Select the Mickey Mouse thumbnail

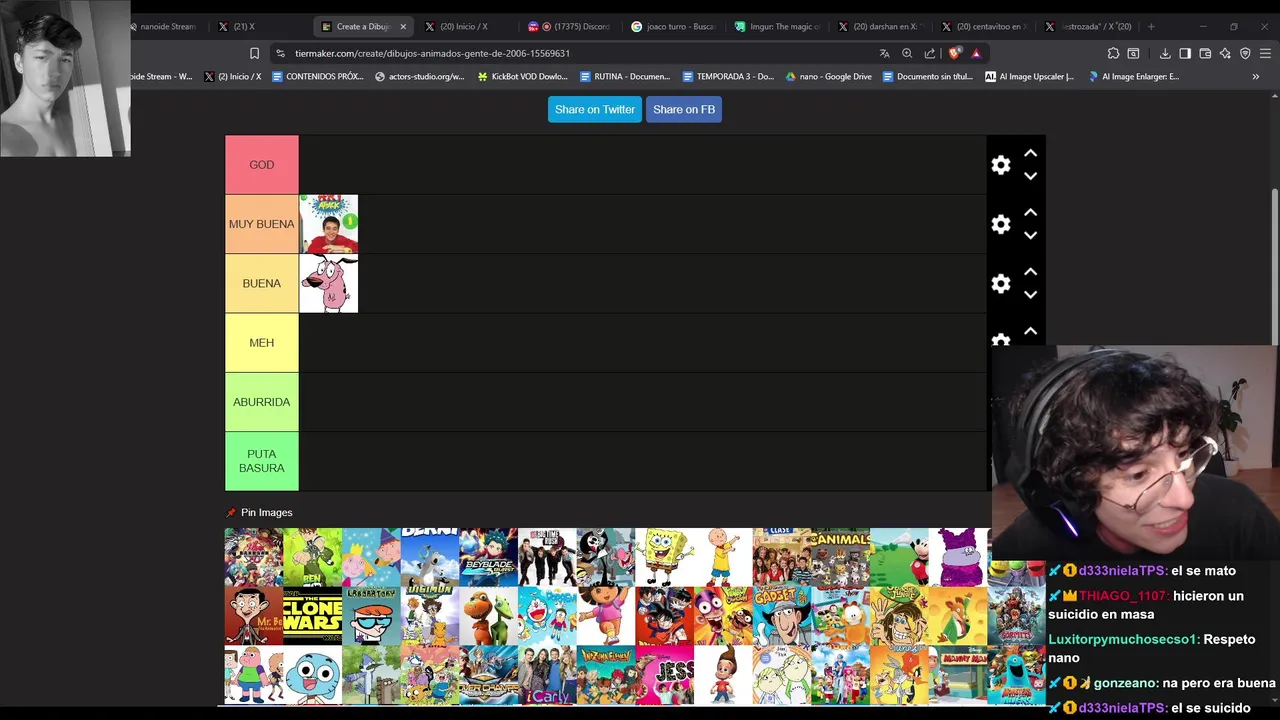pyautogui.click(x=900, y=557)
